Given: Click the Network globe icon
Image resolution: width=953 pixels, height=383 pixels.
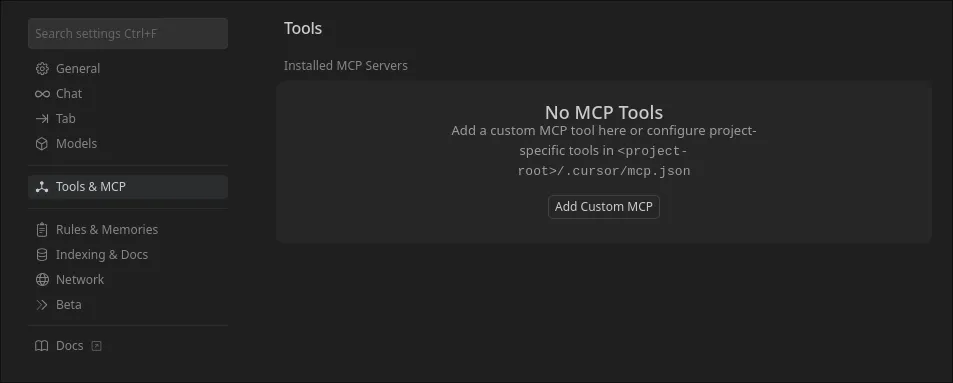Looking at the screenshot, I should [x=42, y=280].
